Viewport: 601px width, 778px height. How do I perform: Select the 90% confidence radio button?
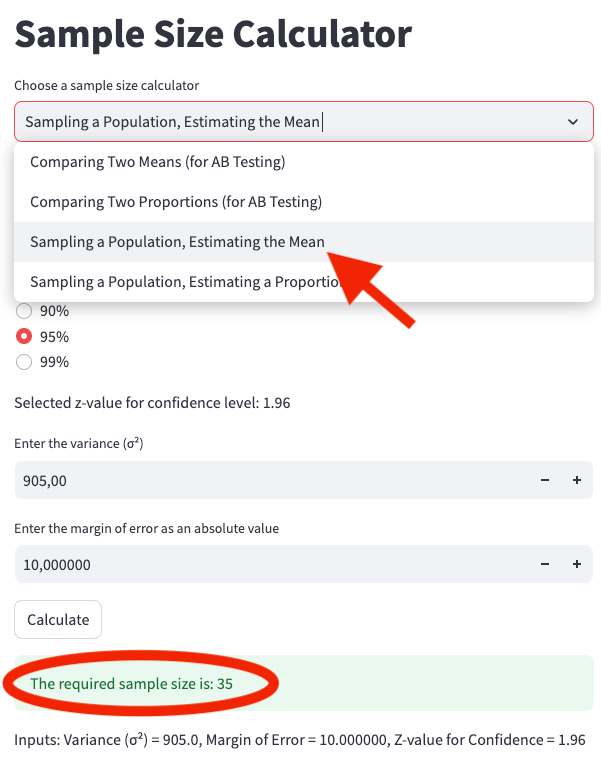[x=25, y=311]
